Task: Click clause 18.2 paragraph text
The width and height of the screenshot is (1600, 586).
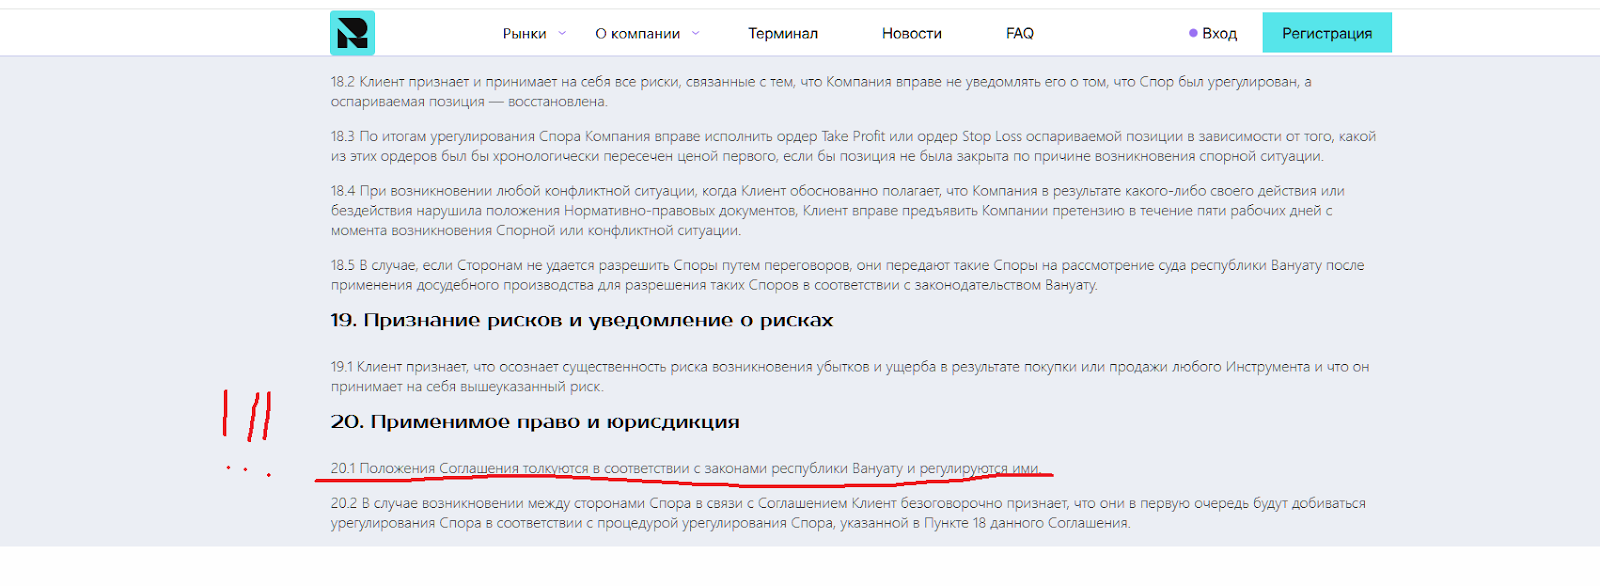Action: [821, 91]
